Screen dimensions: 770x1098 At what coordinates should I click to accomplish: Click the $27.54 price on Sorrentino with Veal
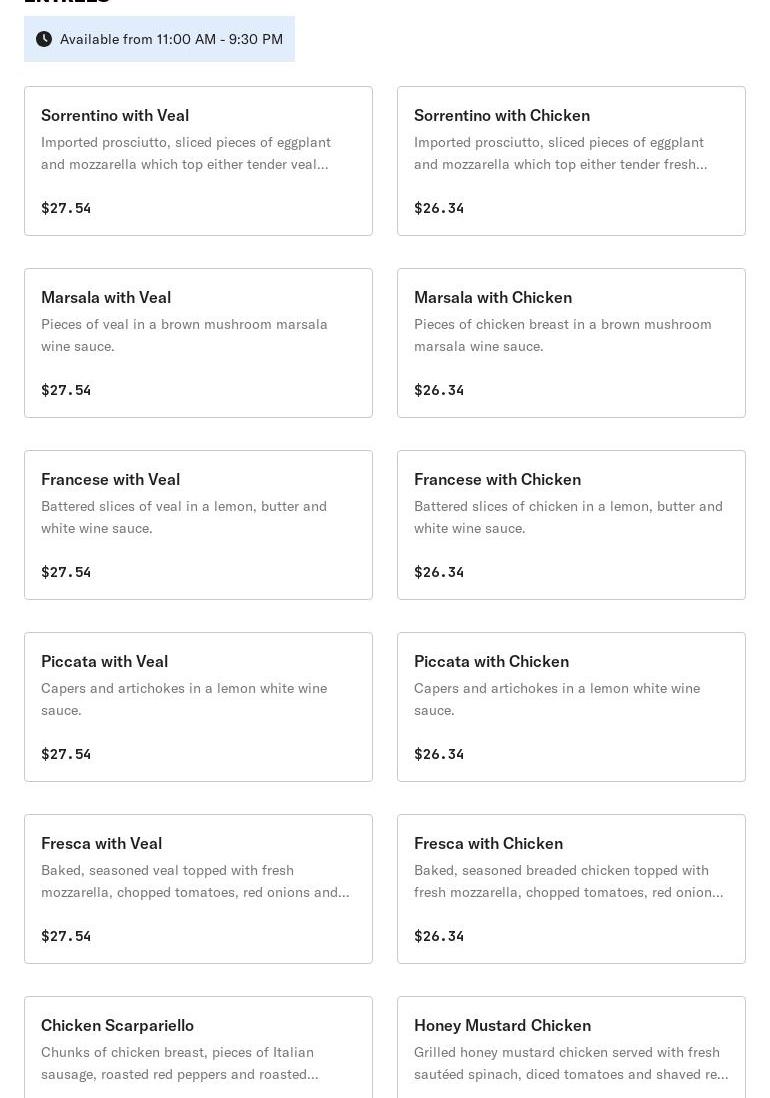66,208
